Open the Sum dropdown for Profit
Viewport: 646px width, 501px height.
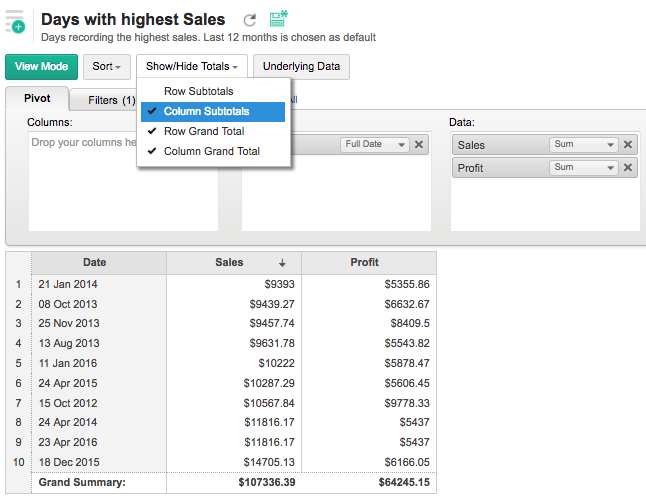(583, 168)
